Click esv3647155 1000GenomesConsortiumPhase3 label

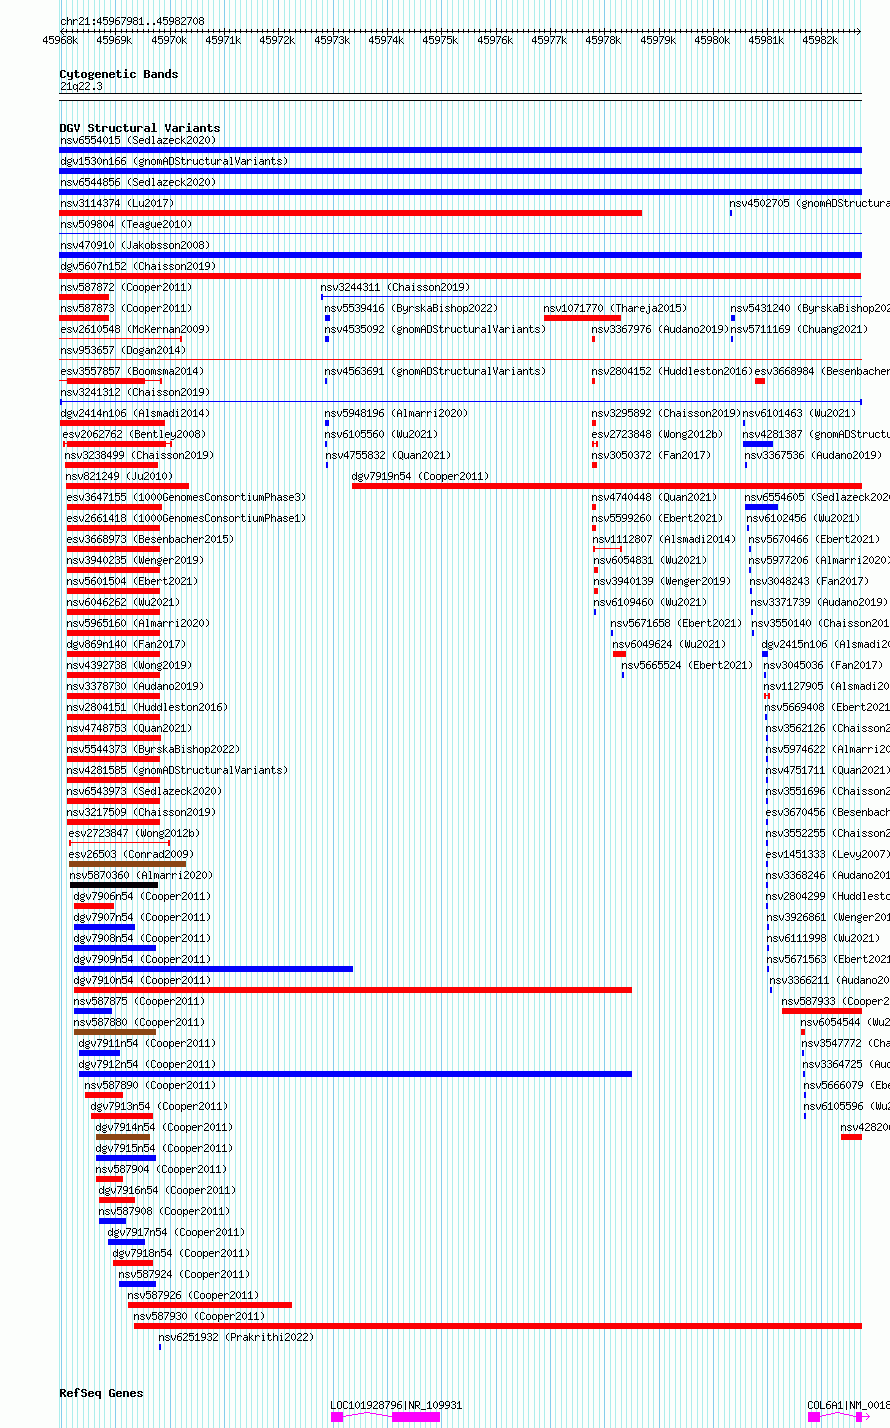point(187,497)
